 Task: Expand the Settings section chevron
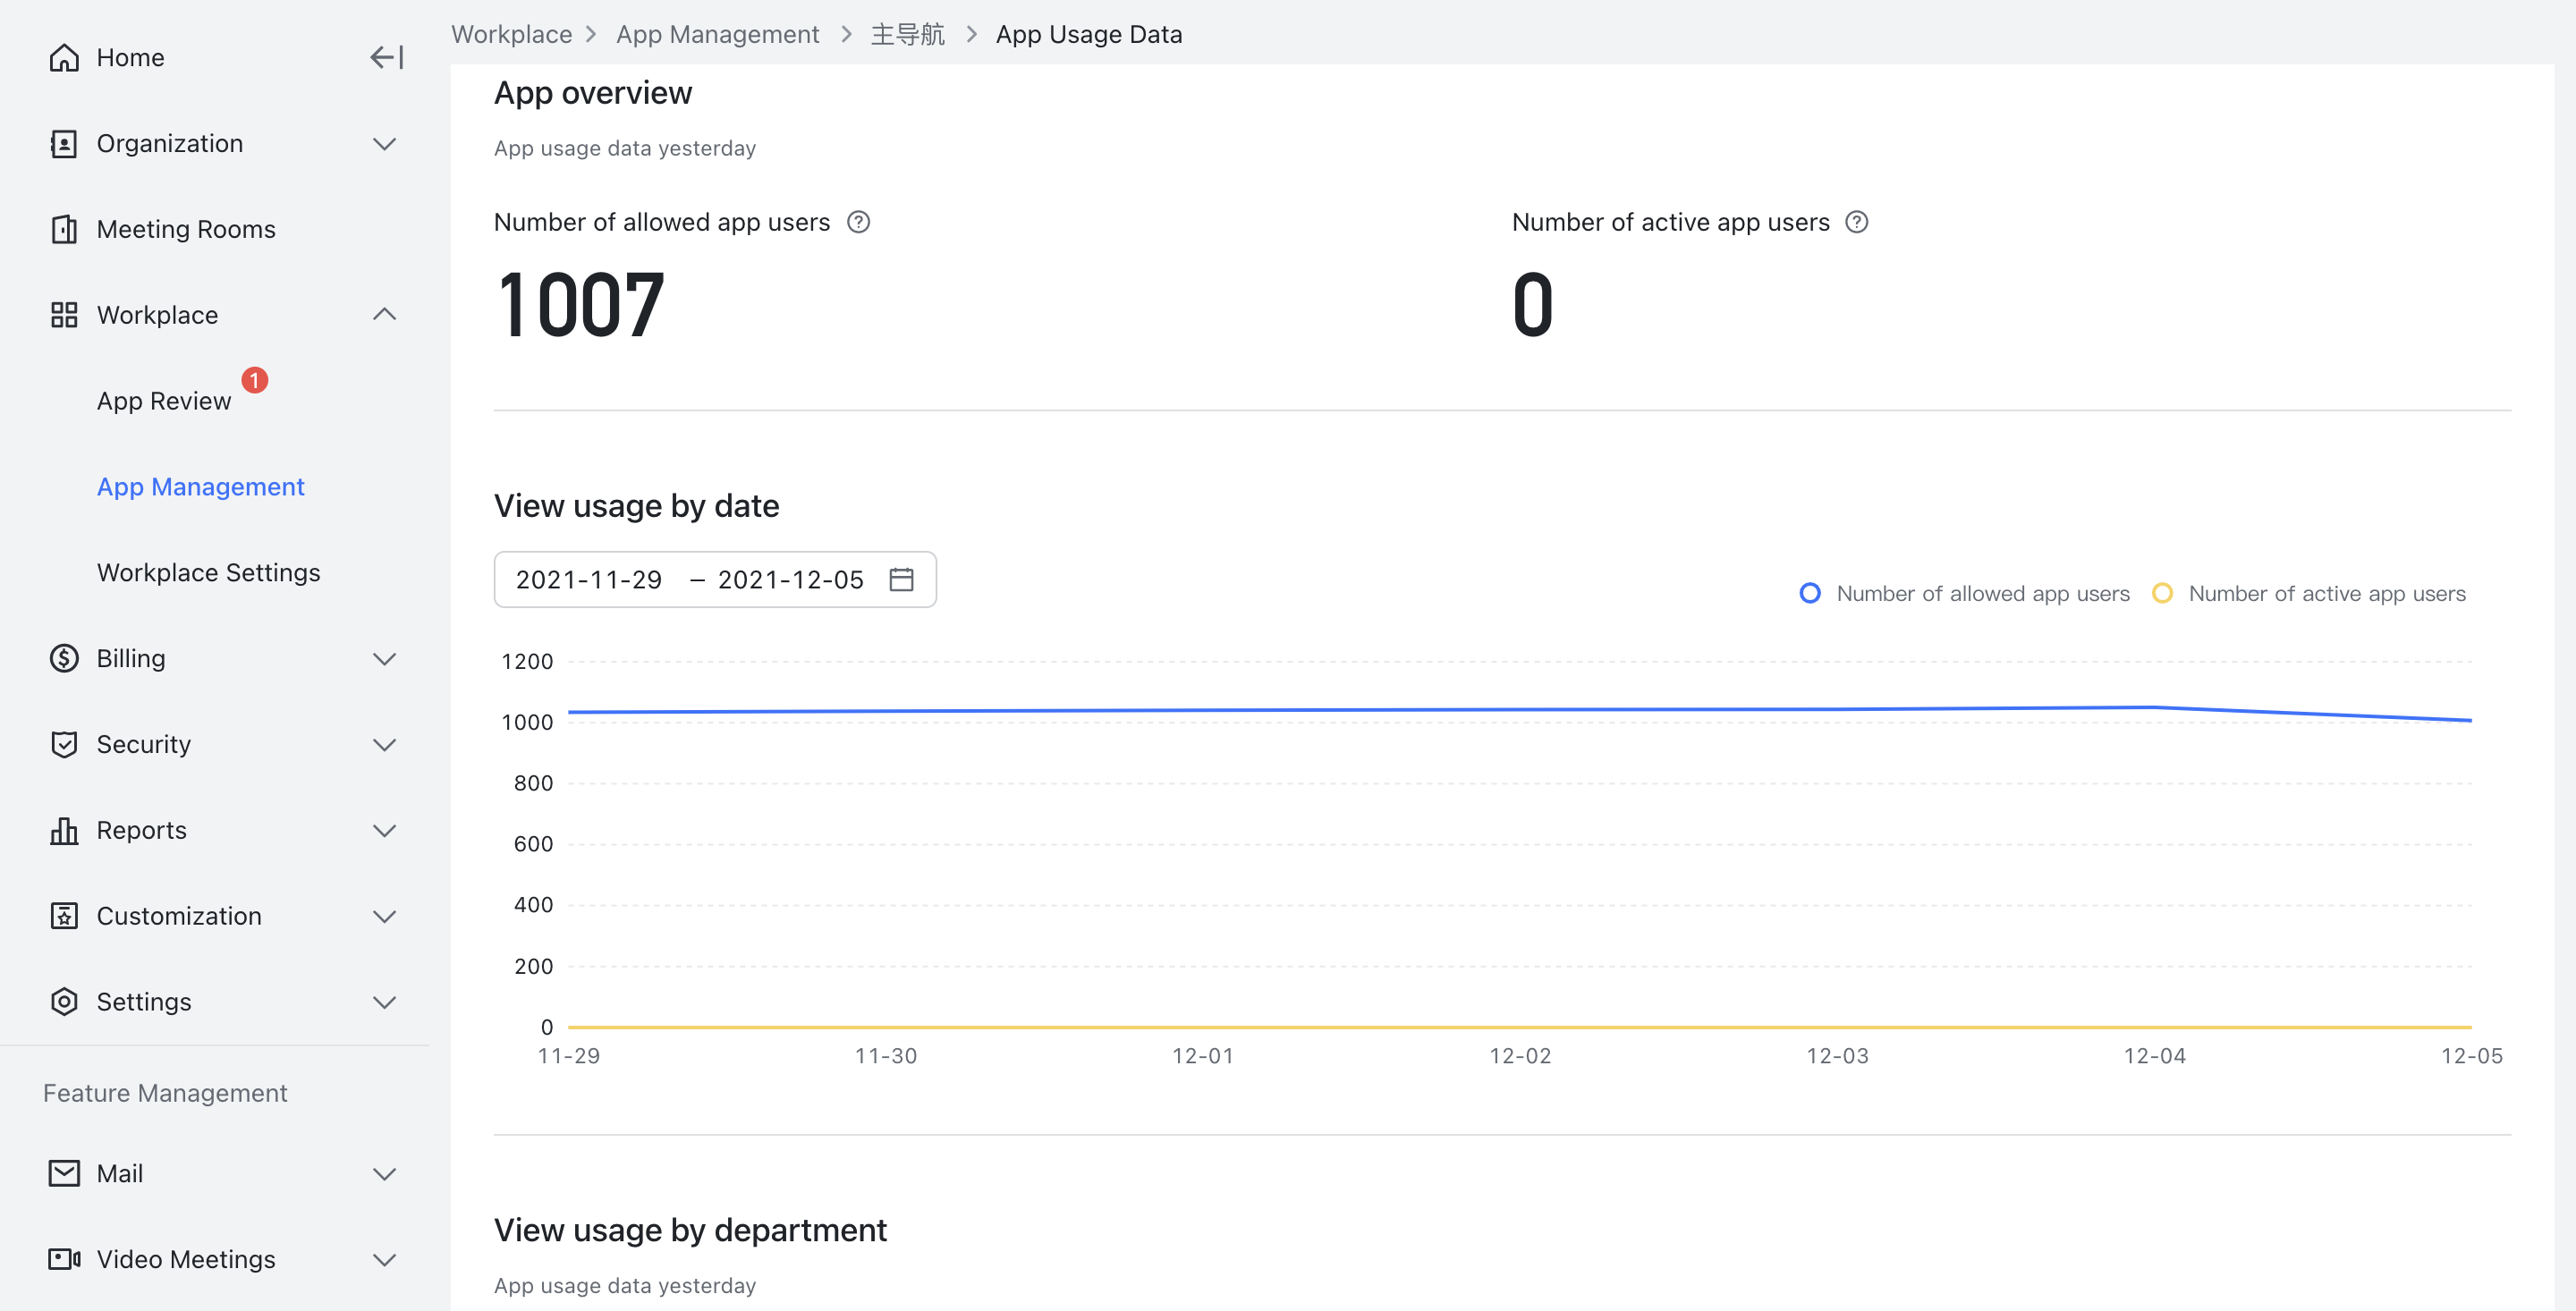[x=384, y=1002]
